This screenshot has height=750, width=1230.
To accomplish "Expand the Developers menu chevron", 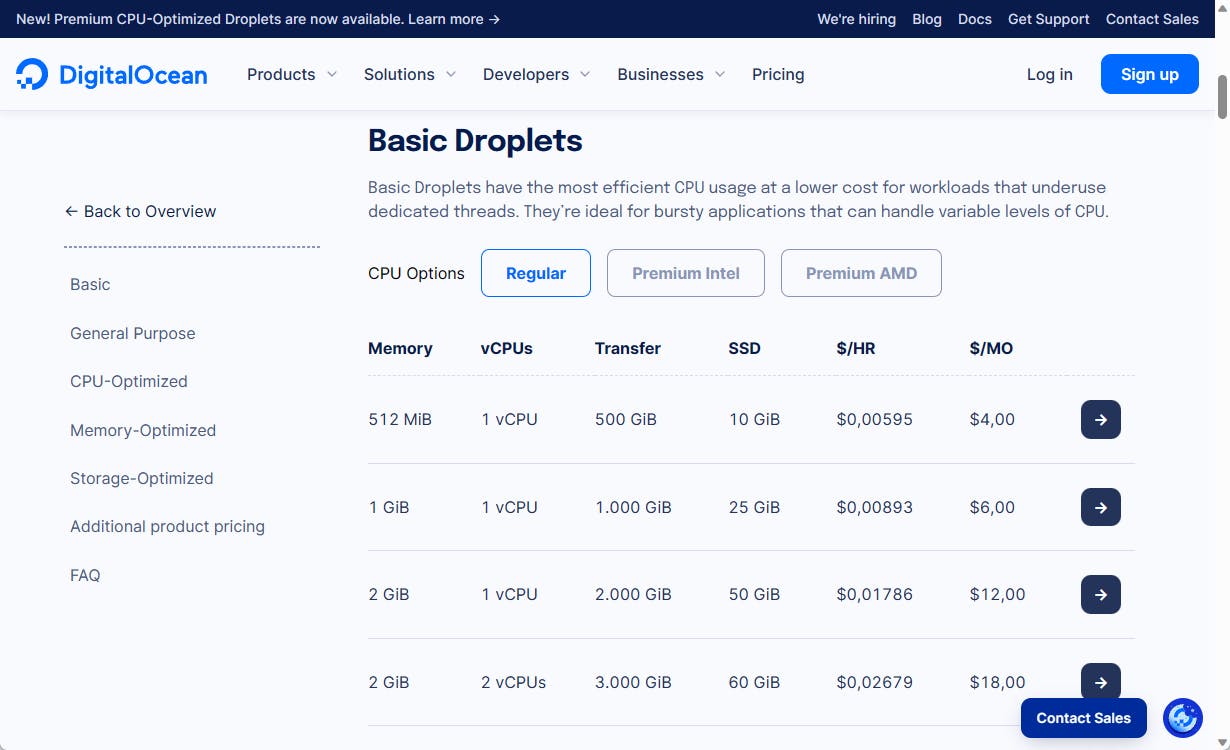I will click(585, 74).
